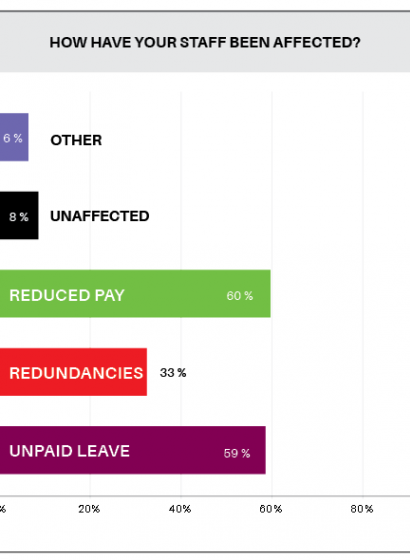Click the UNAFFECTED category label
The width and height of the screenshot is (410, 560).
[x=100, y=216]
